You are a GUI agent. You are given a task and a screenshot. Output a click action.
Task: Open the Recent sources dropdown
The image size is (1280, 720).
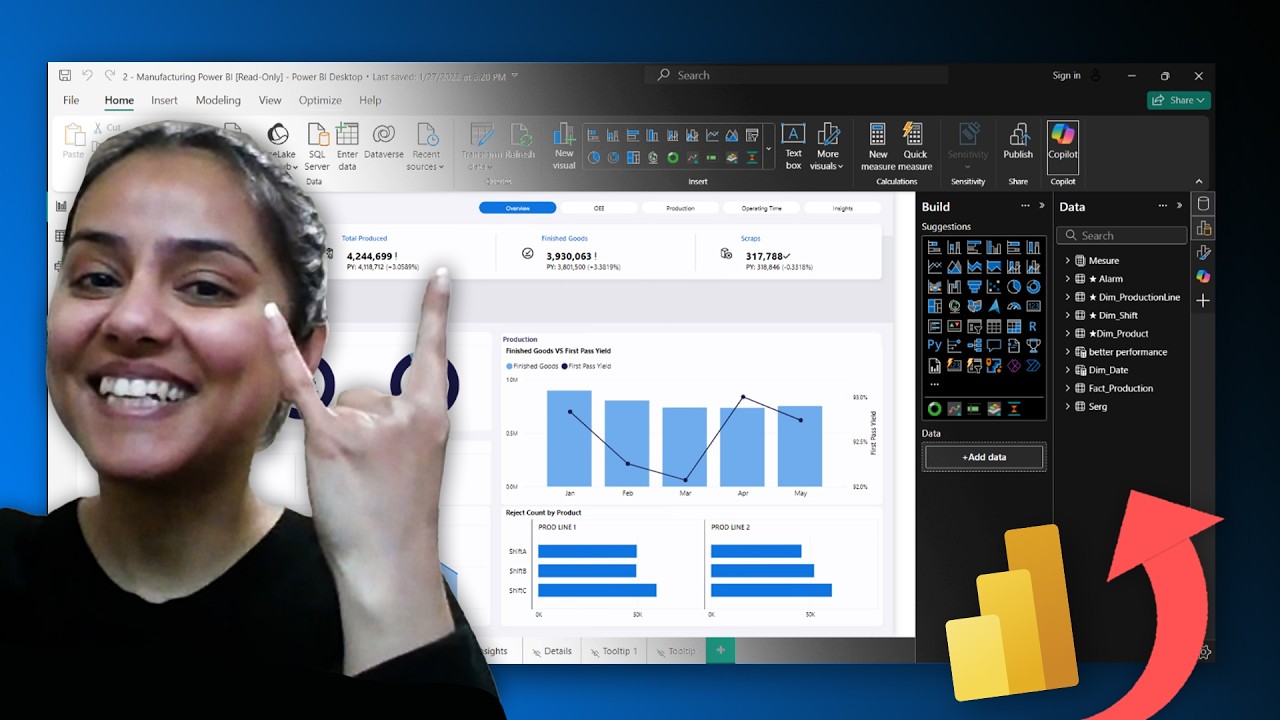pyautogui.click(x=426, y=146)
